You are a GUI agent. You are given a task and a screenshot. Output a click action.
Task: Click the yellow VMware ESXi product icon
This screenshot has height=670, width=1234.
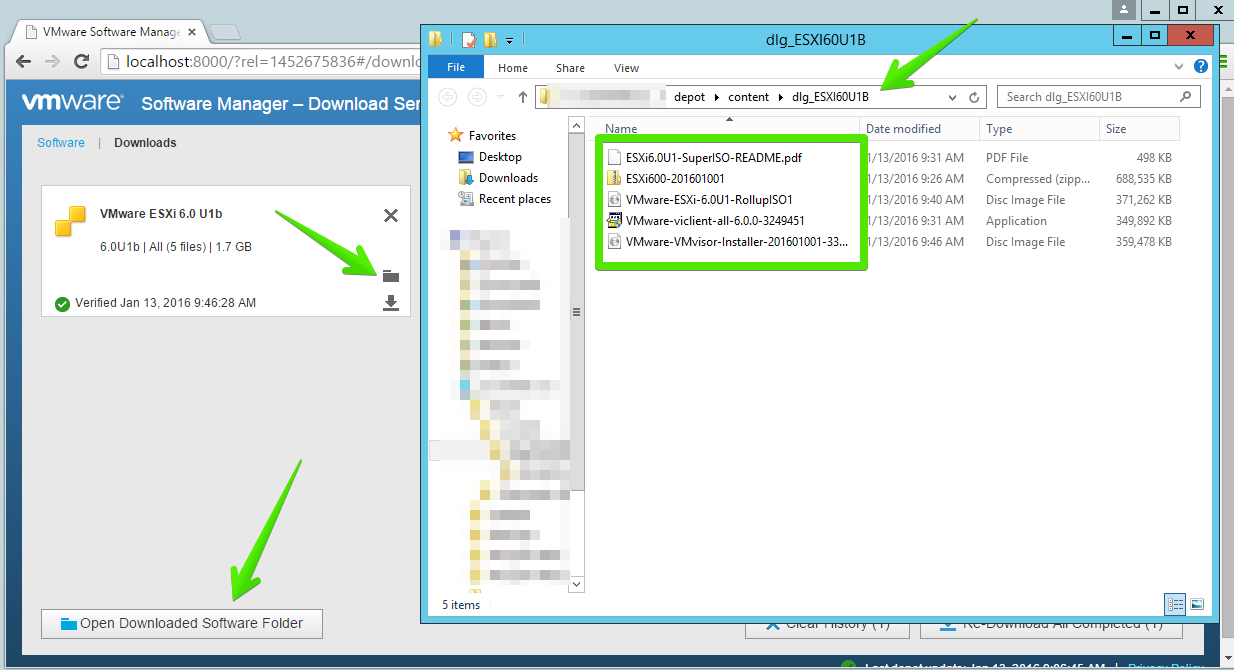71,220
